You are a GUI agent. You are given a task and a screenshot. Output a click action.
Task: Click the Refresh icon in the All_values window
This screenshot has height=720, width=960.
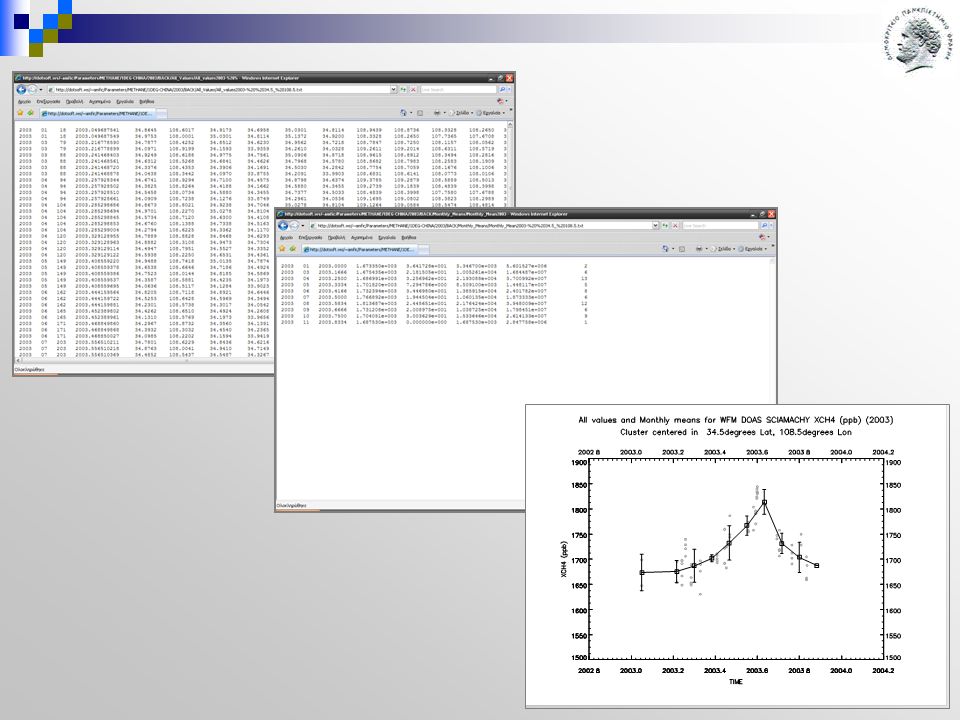403,89
